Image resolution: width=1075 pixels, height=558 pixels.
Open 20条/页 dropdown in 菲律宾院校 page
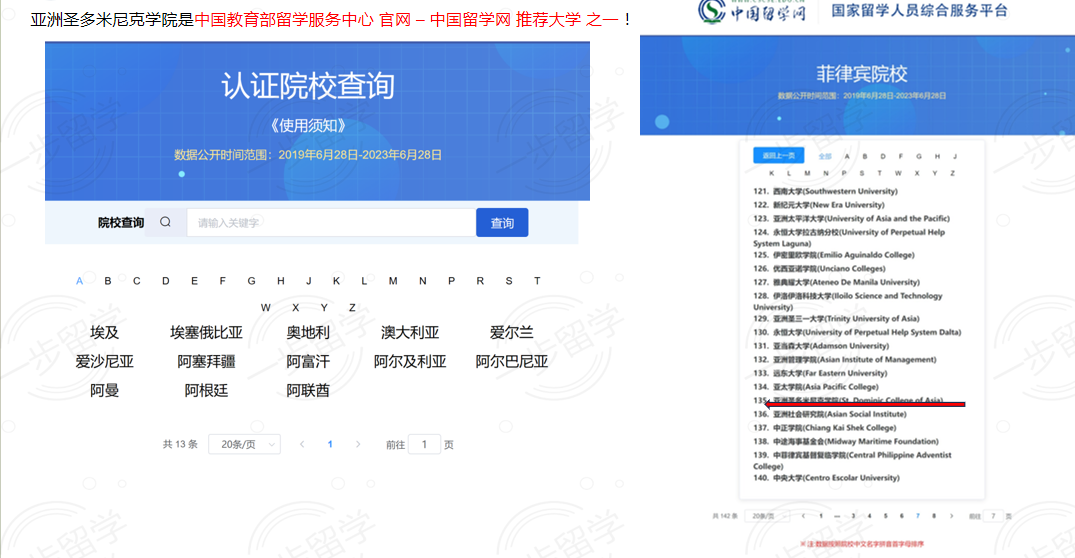point(766,516)
